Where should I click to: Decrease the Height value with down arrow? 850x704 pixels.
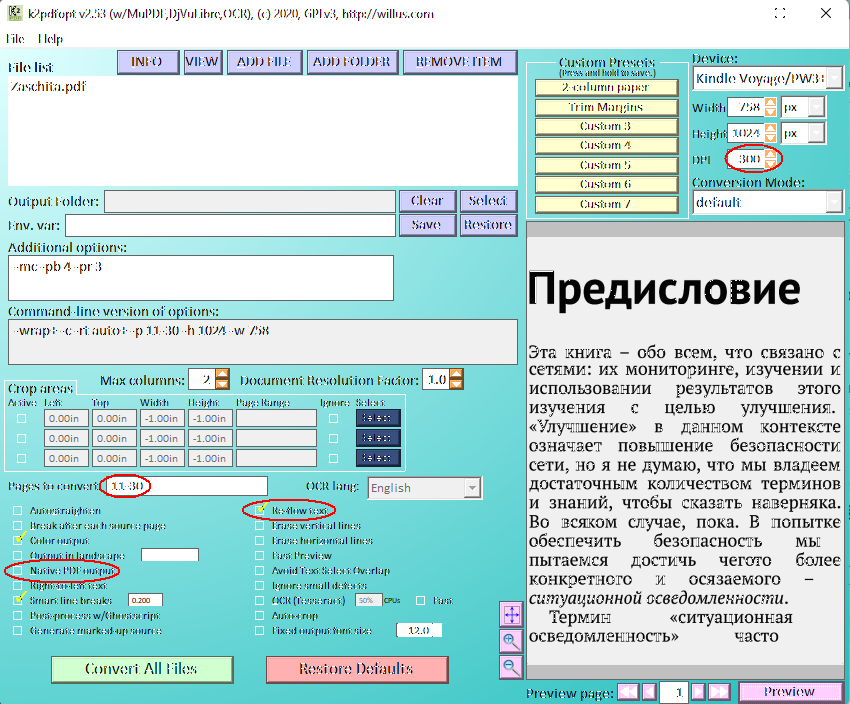point(770,138)
